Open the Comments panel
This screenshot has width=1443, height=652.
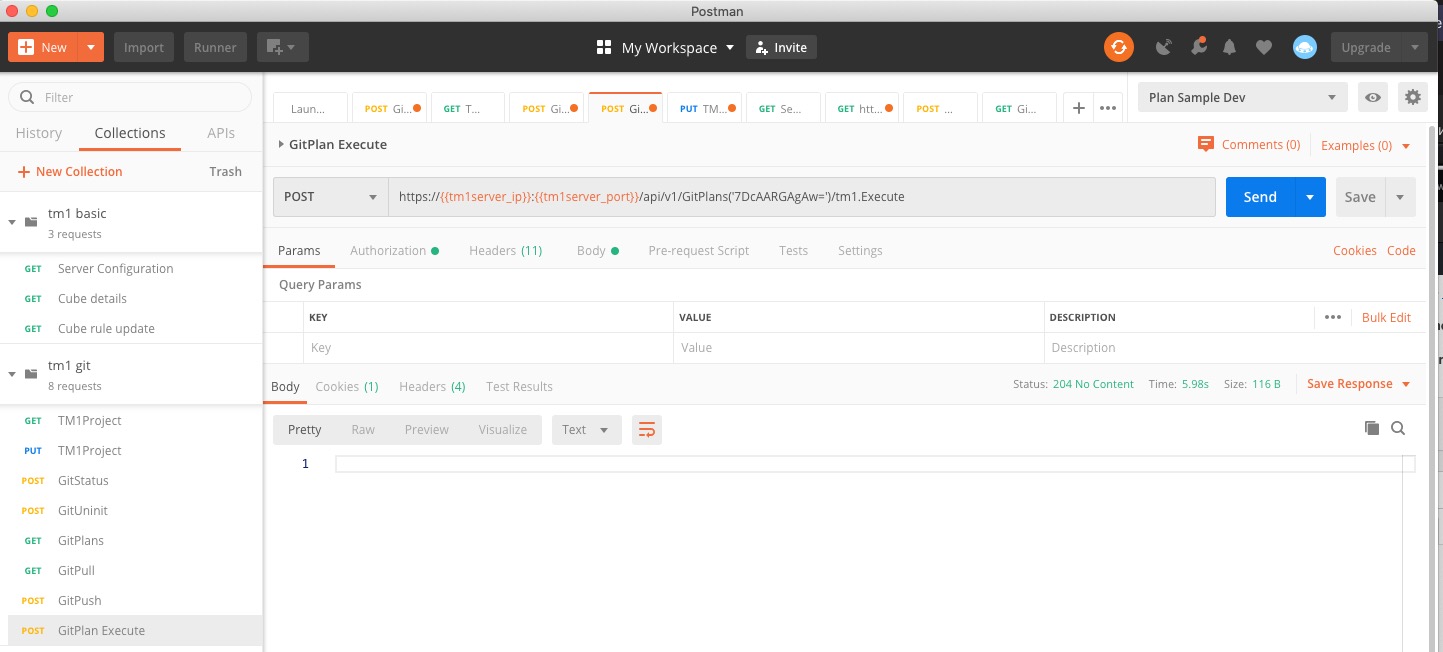point(1249,145)
